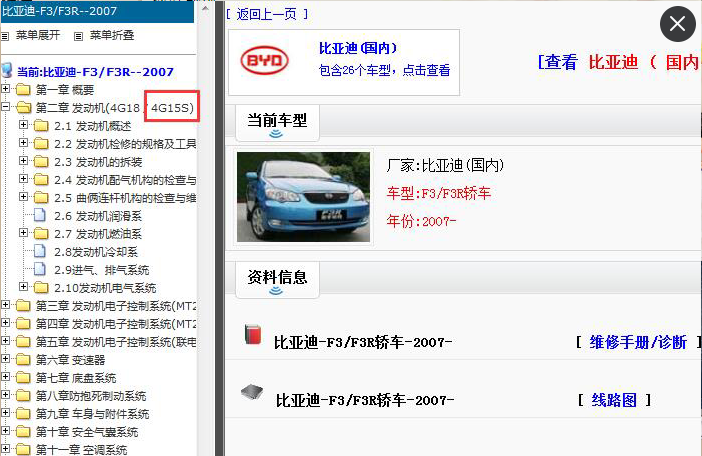Click the blue BYD F3 car photo
The image size is (702, 456).
click(304, 197)
